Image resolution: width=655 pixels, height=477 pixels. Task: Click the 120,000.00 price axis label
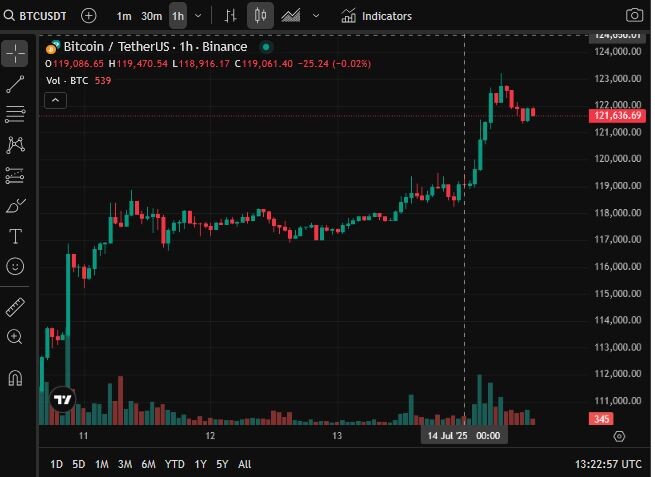pyautogui.click(x=617, y=159)
